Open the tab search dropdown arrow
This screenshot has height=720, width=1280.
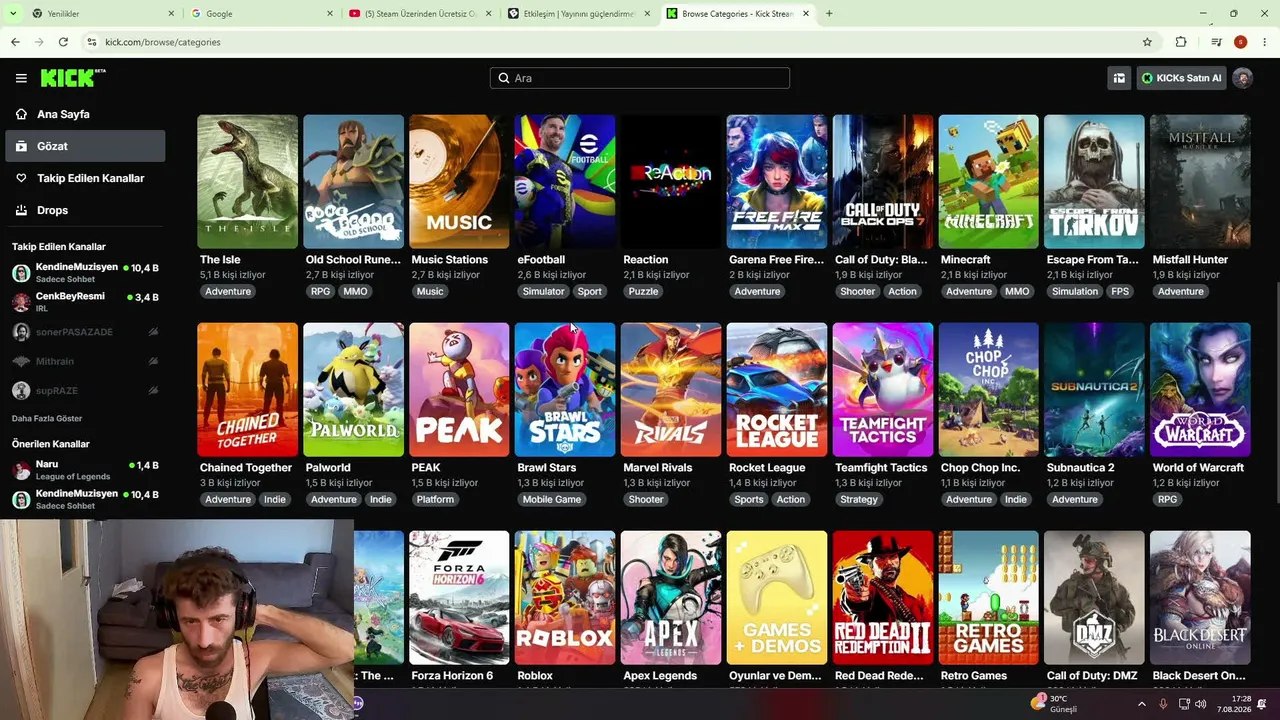click(13, 14)
